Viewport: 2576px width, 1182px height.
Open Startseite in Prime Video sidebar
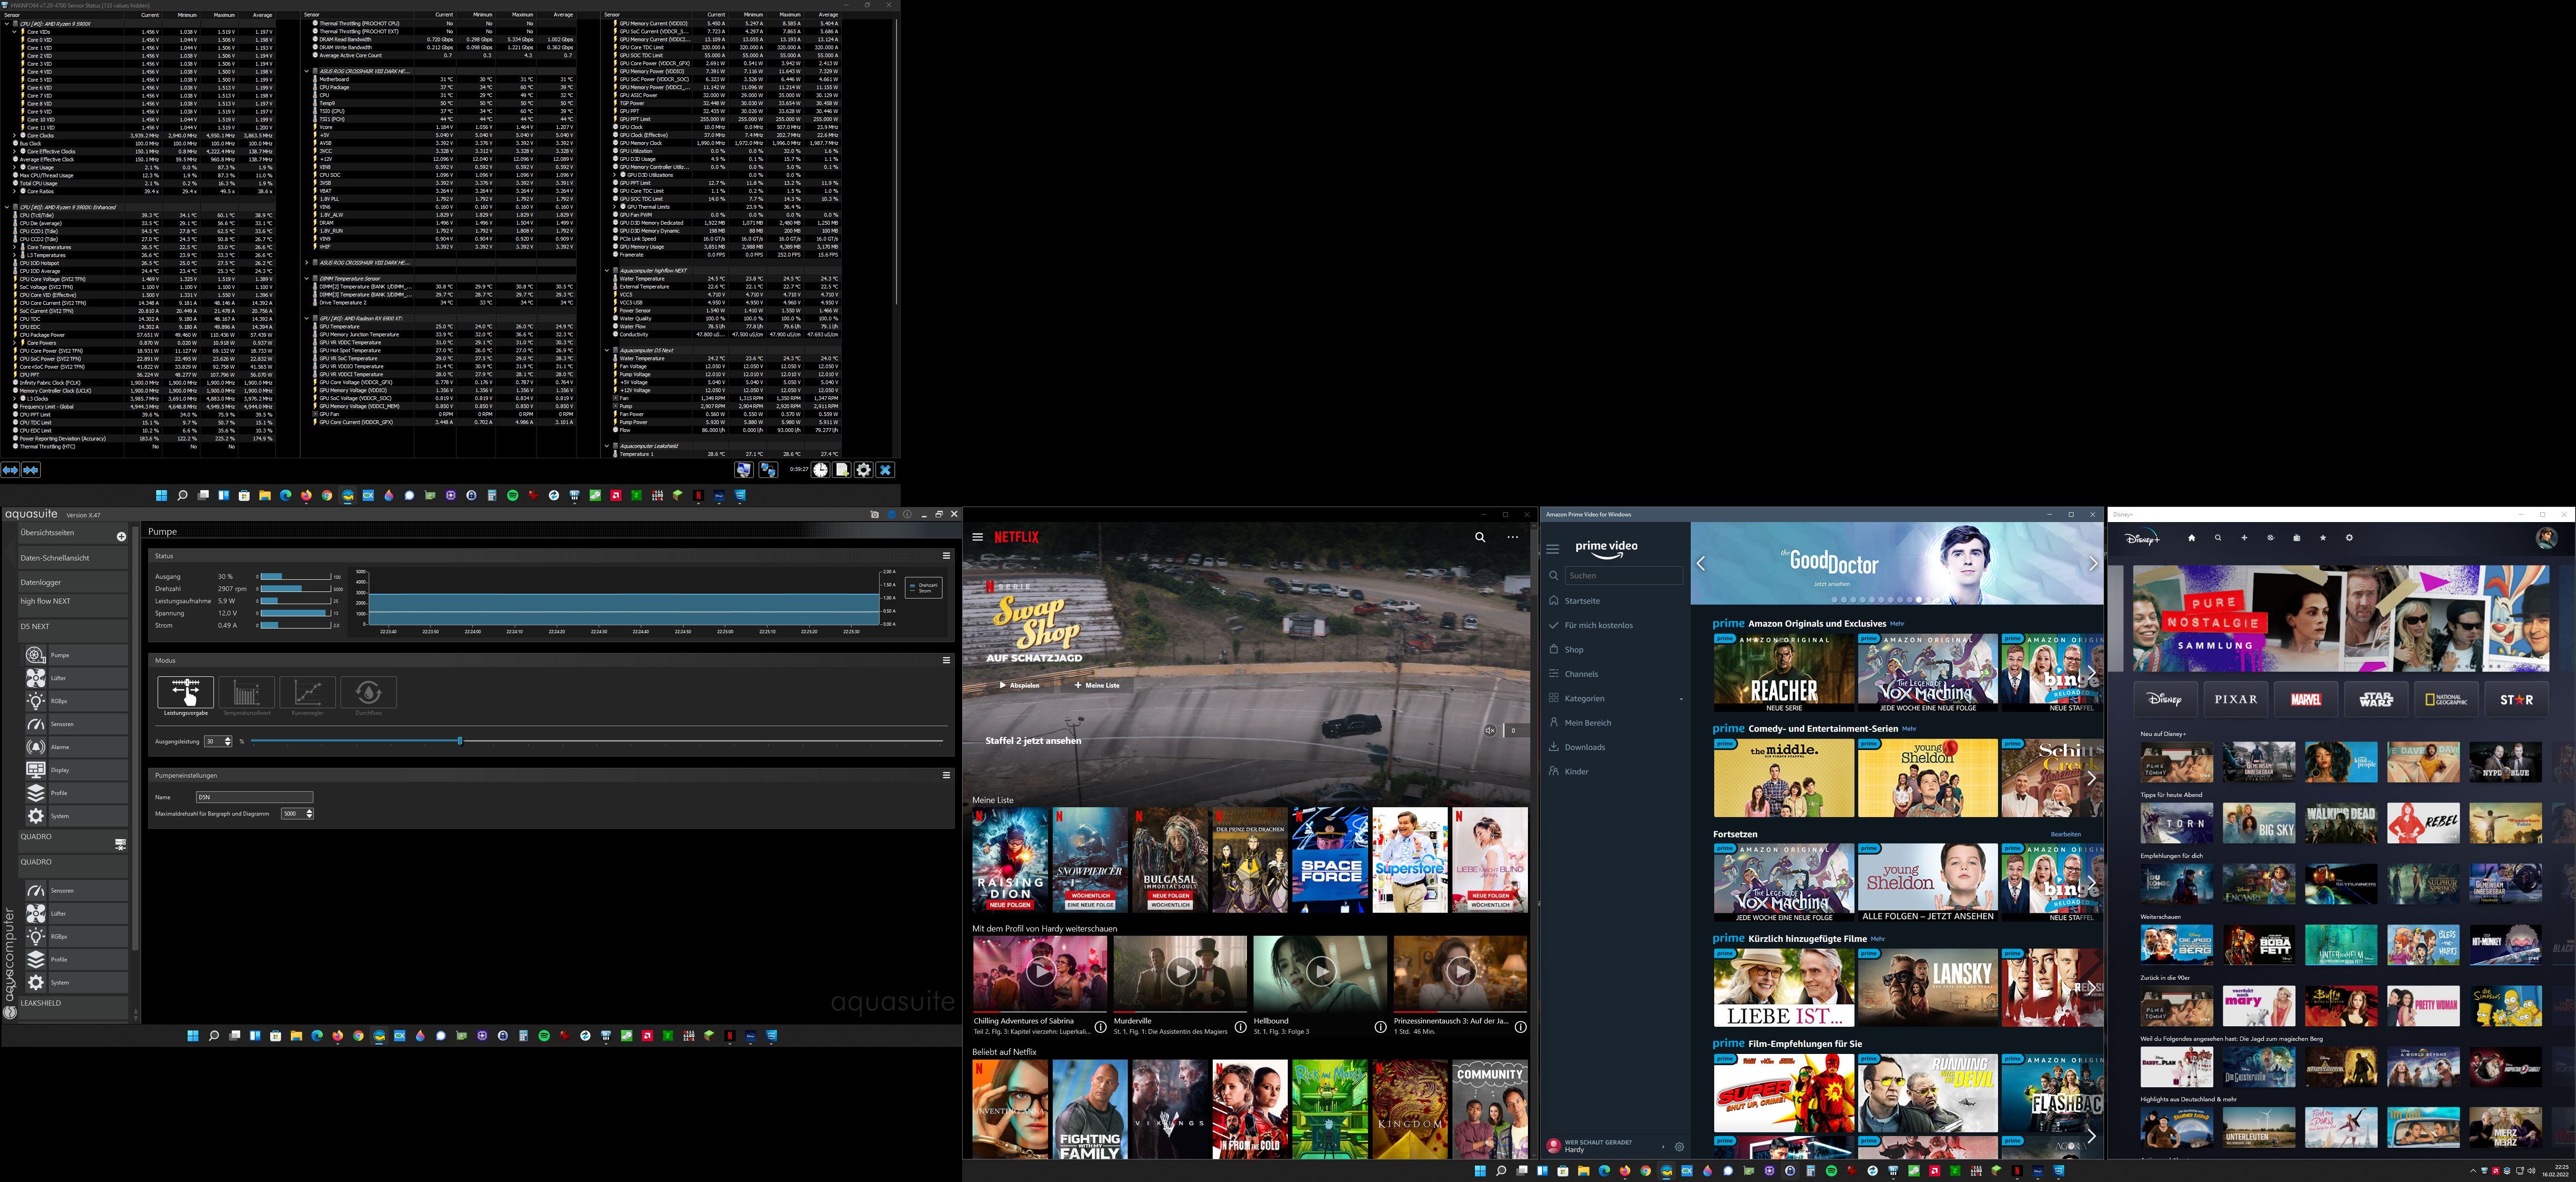tap(1582, 601)
